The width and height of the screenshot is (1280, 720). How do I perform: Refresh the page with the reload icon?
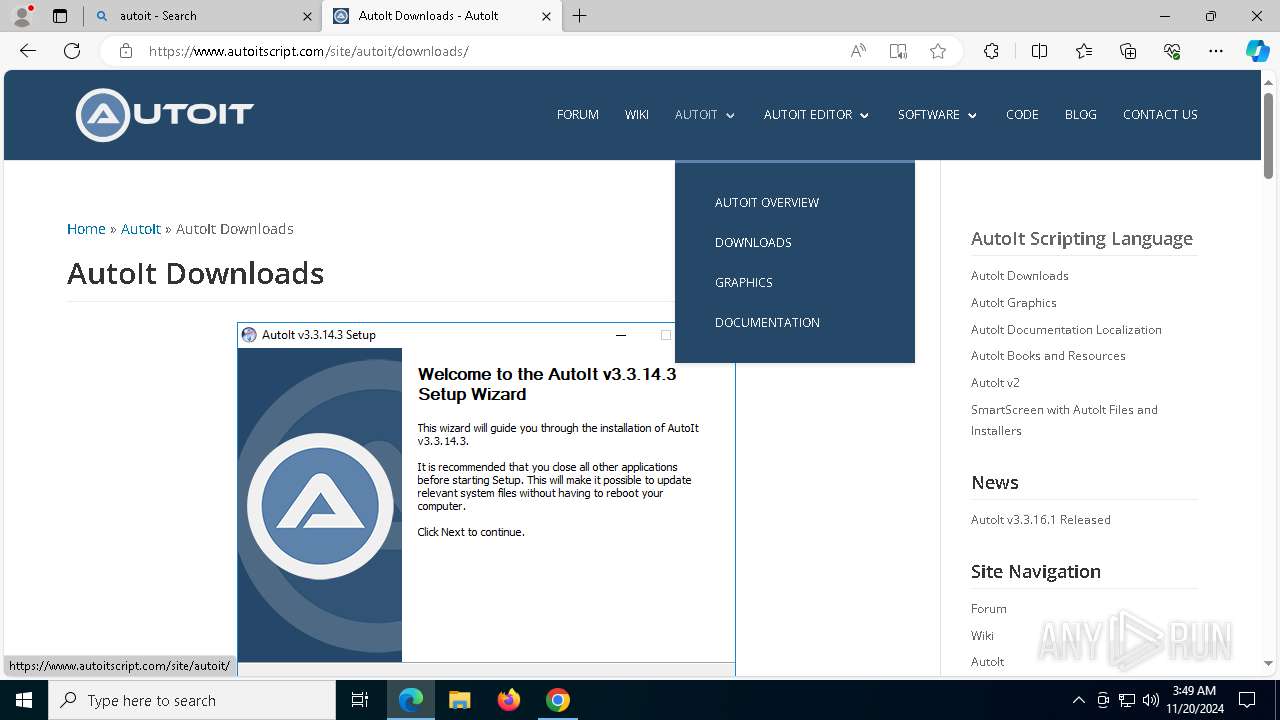72,51
